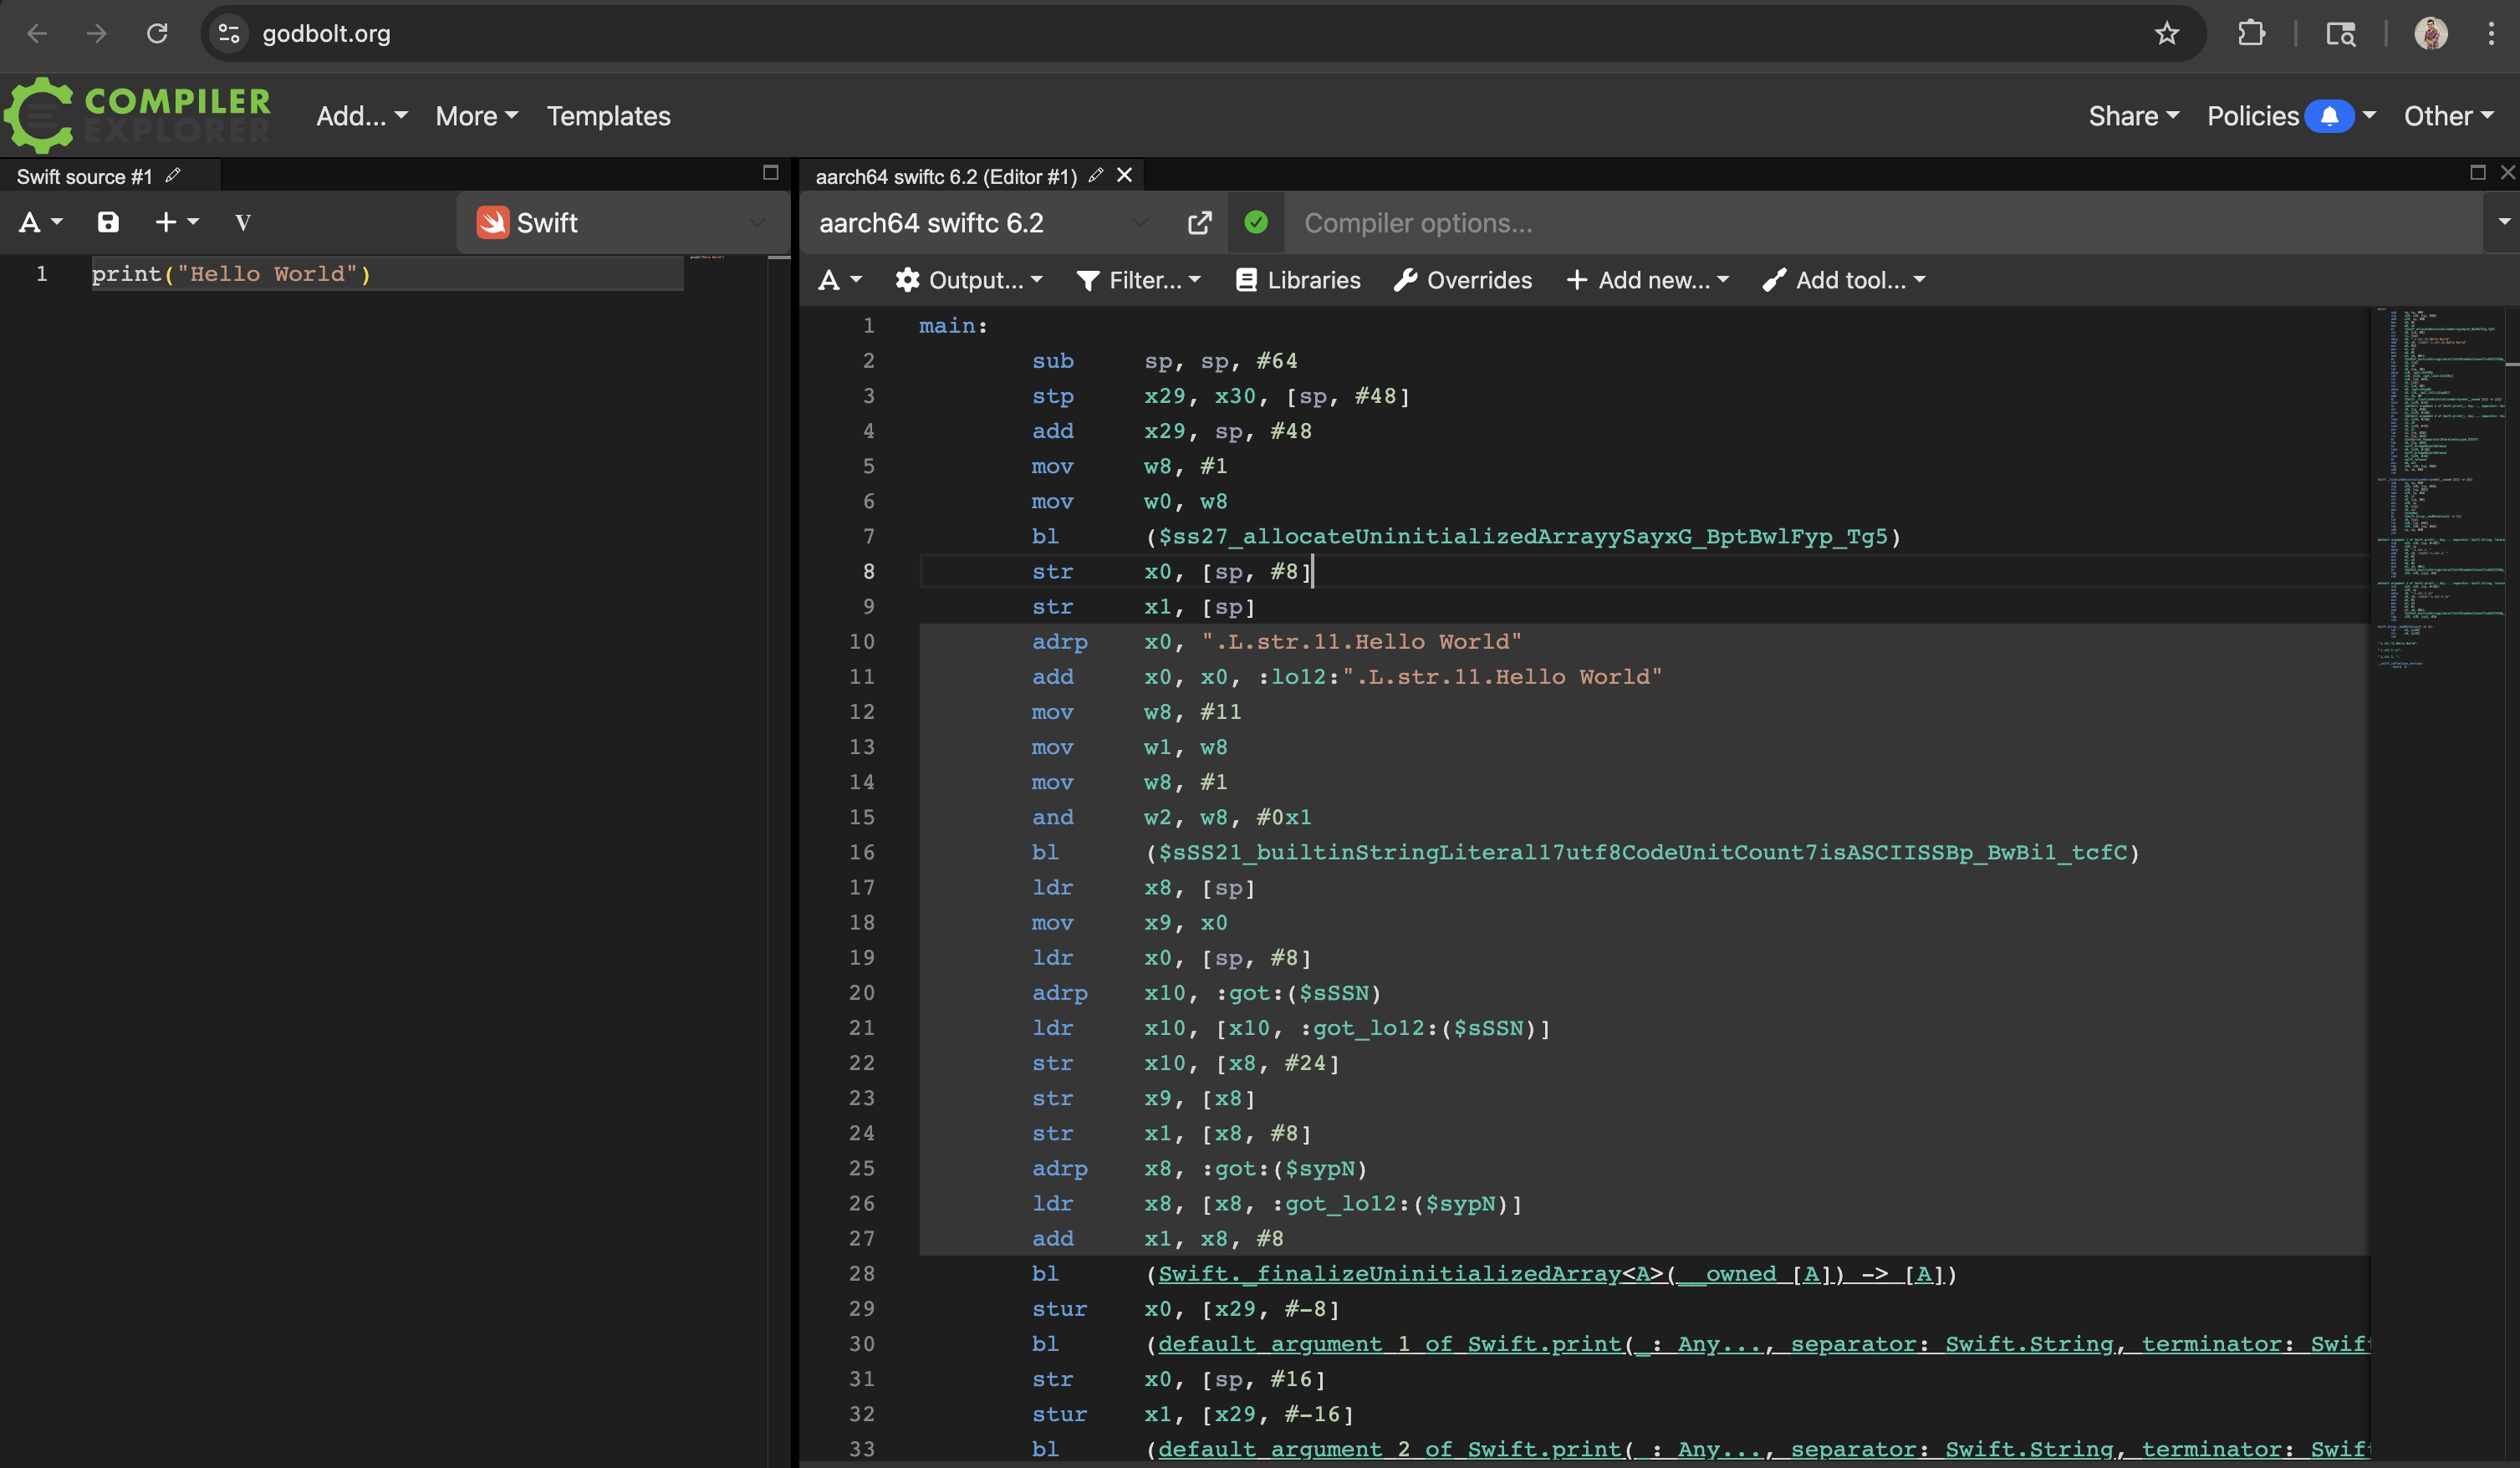The width and height of the screenshot is (2520, 1468).
Task: Click the green compilation status check icon
Action: click(x=1256, y=222)
